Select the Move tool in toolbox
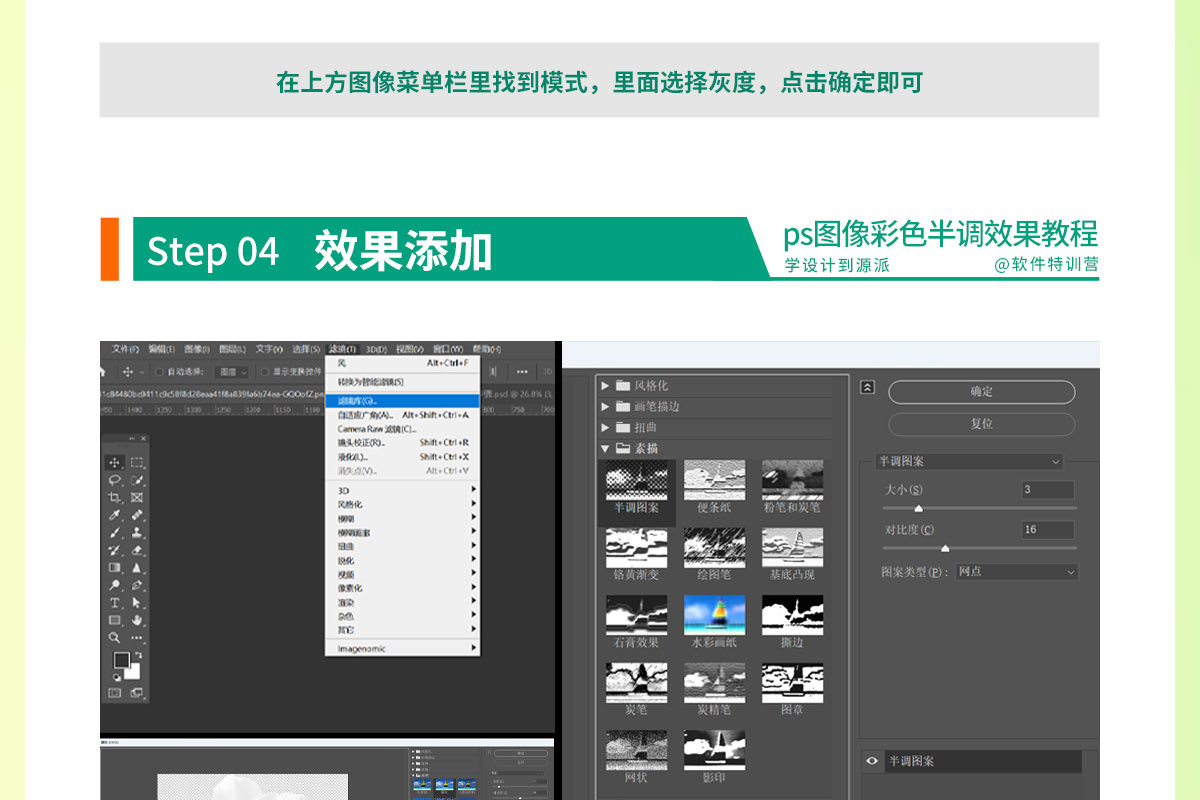 click(115, 462)
